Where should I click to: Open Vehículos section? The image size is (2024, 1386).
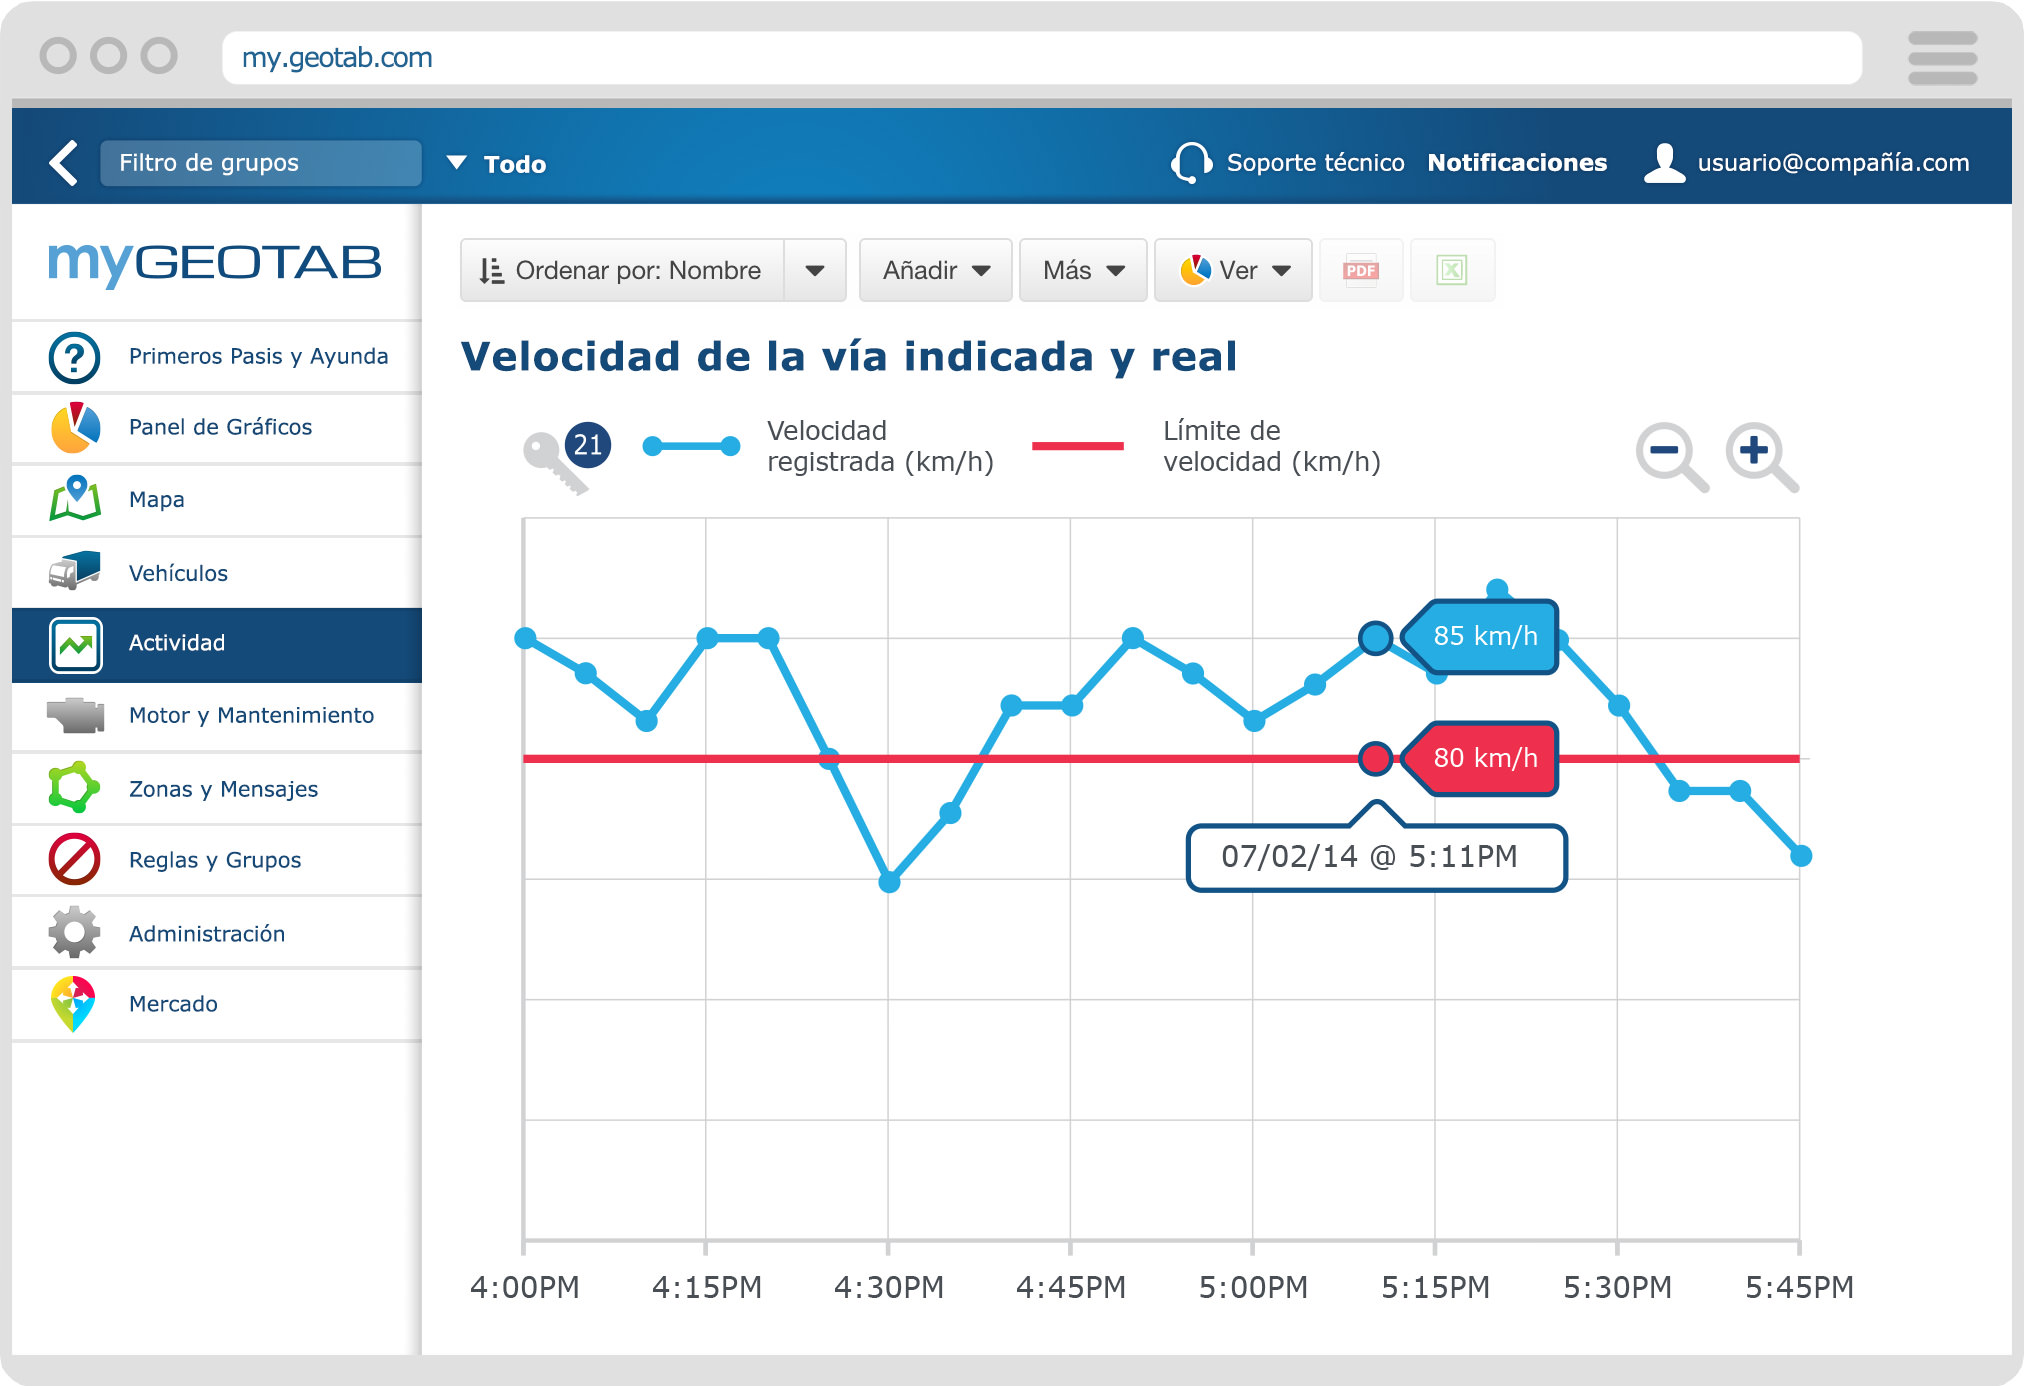tap(178, 573)
